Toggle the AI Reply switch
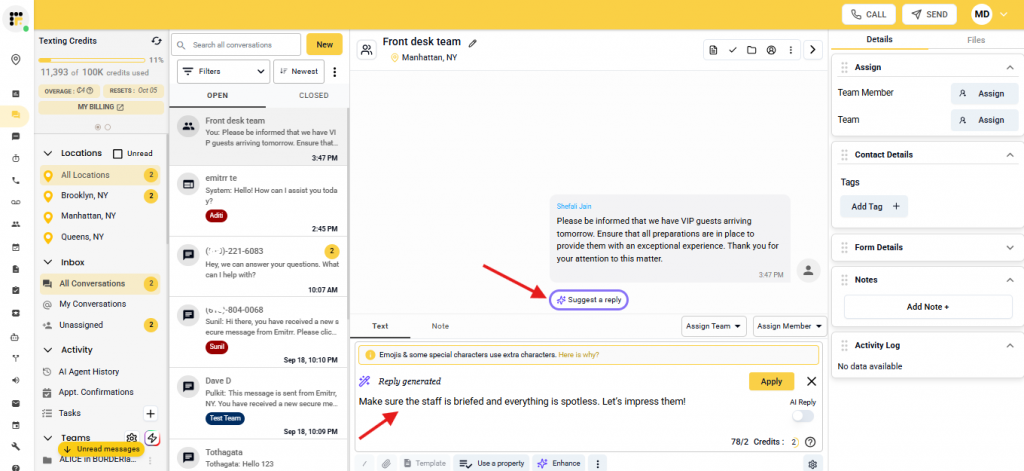The image size is (1024, 471). (x=802, y=416)
